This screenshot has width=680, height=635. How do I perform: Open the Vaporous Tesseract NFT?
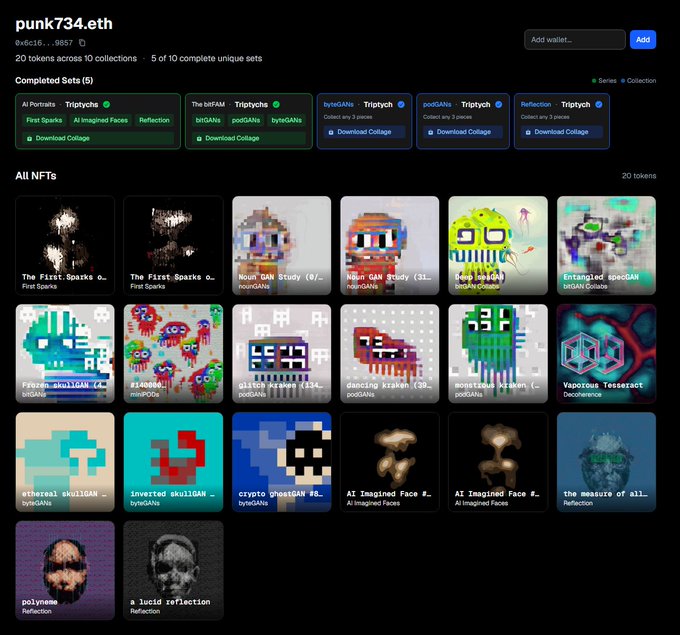click(606, 354)
